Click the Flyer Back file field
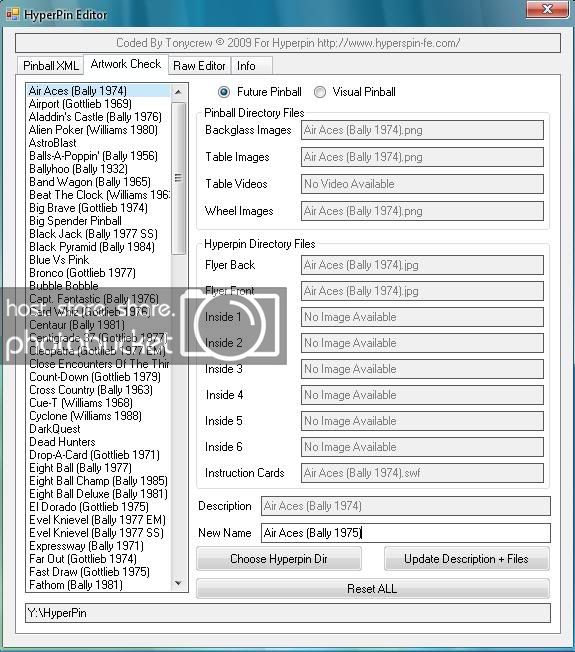The width and height of the screenshot is (575, 652). (x=422, y=265)
